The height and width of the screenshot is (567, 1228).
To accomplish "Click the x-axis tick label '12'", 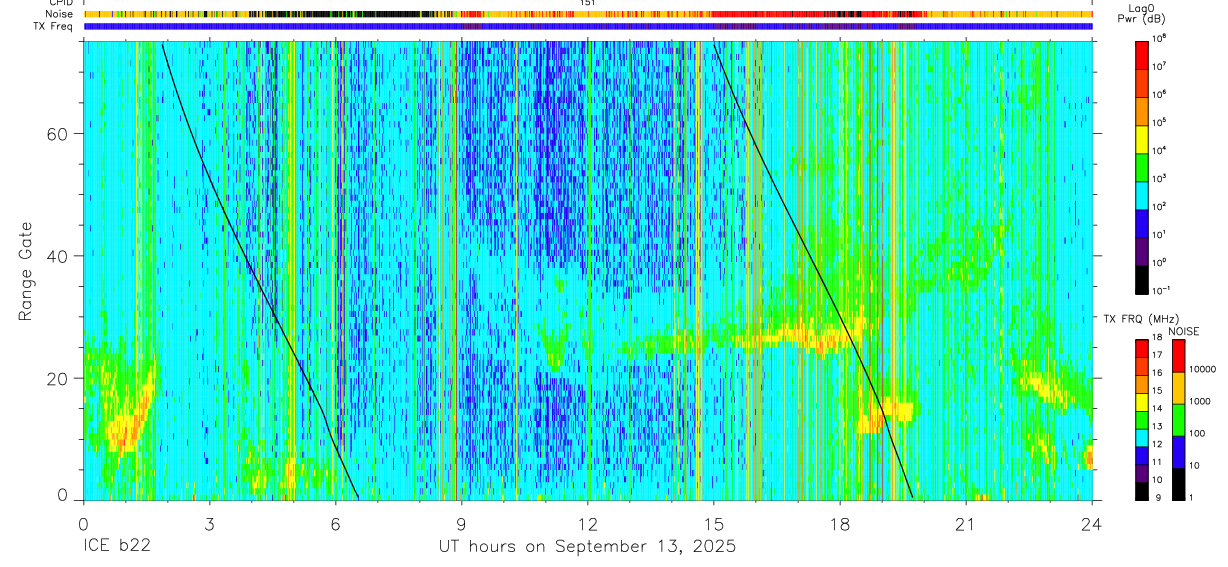I will click(588, 523).
